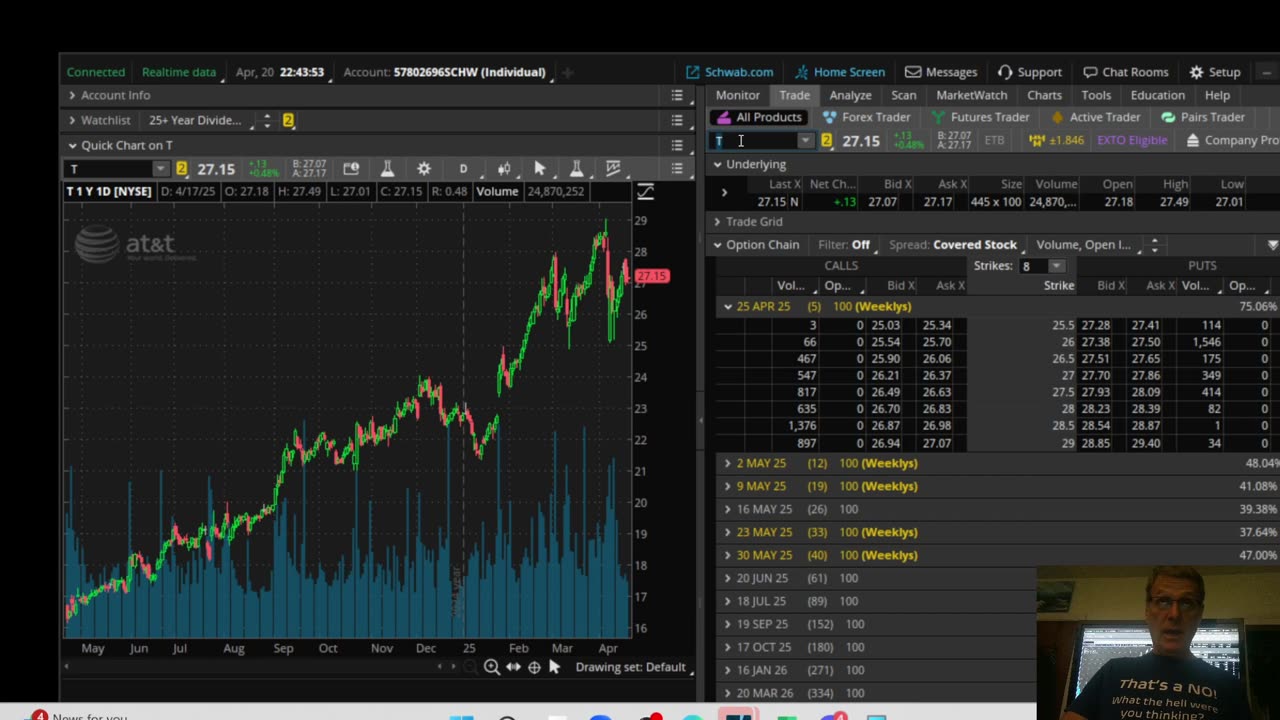The image size is (1280, 720).
Task: Collapse the 25 APR 25 expiration row
Action: (x=728, y=307)
